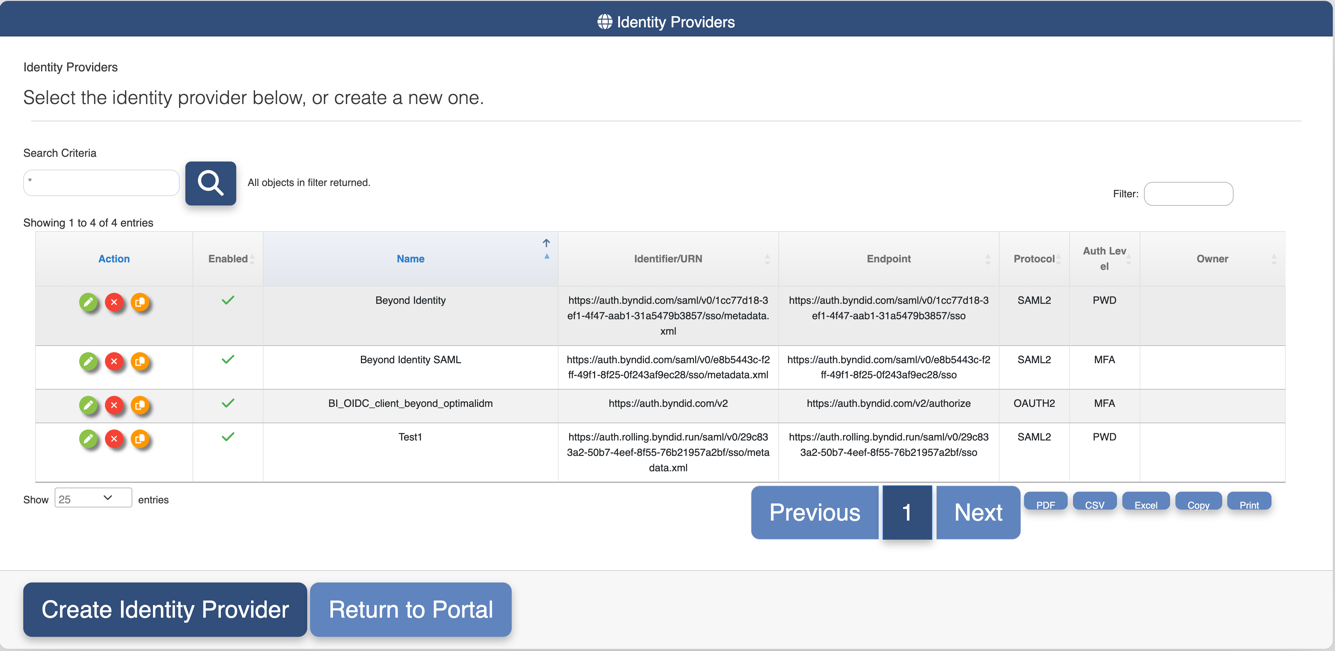Click enabled checkmark for Test1 row
The height and width of the screenshot is (651, 1335).
(228, 437)
